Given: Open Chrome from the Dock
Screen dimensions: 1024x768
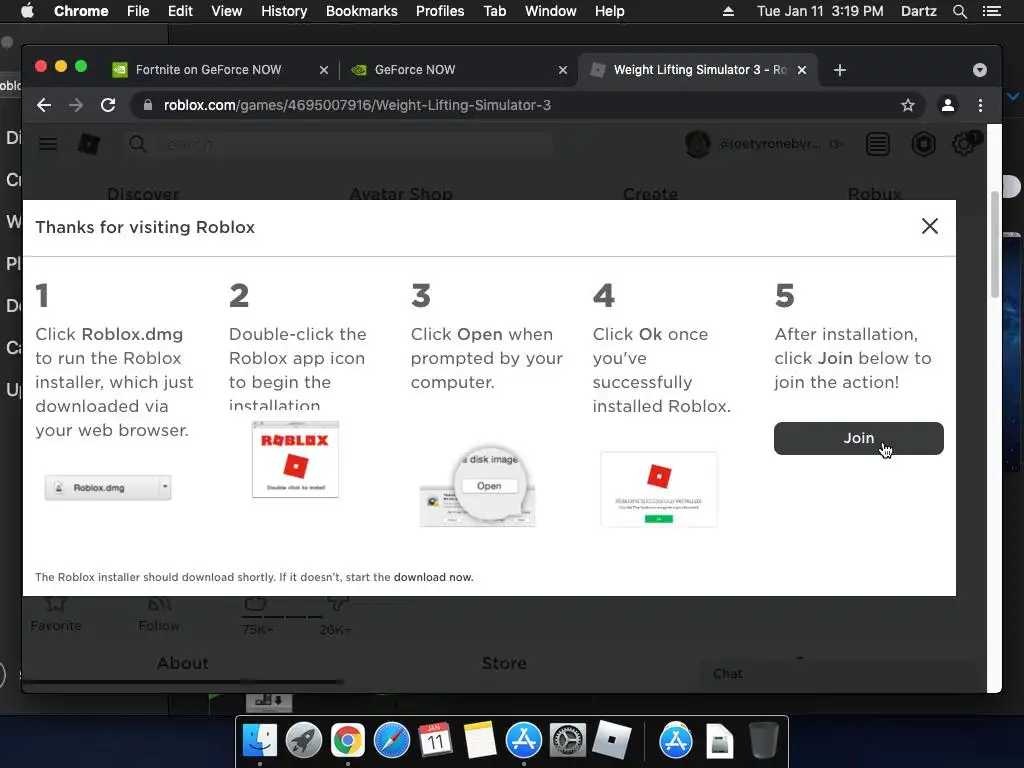Looking at the screenshot, I should coord(347,741).
